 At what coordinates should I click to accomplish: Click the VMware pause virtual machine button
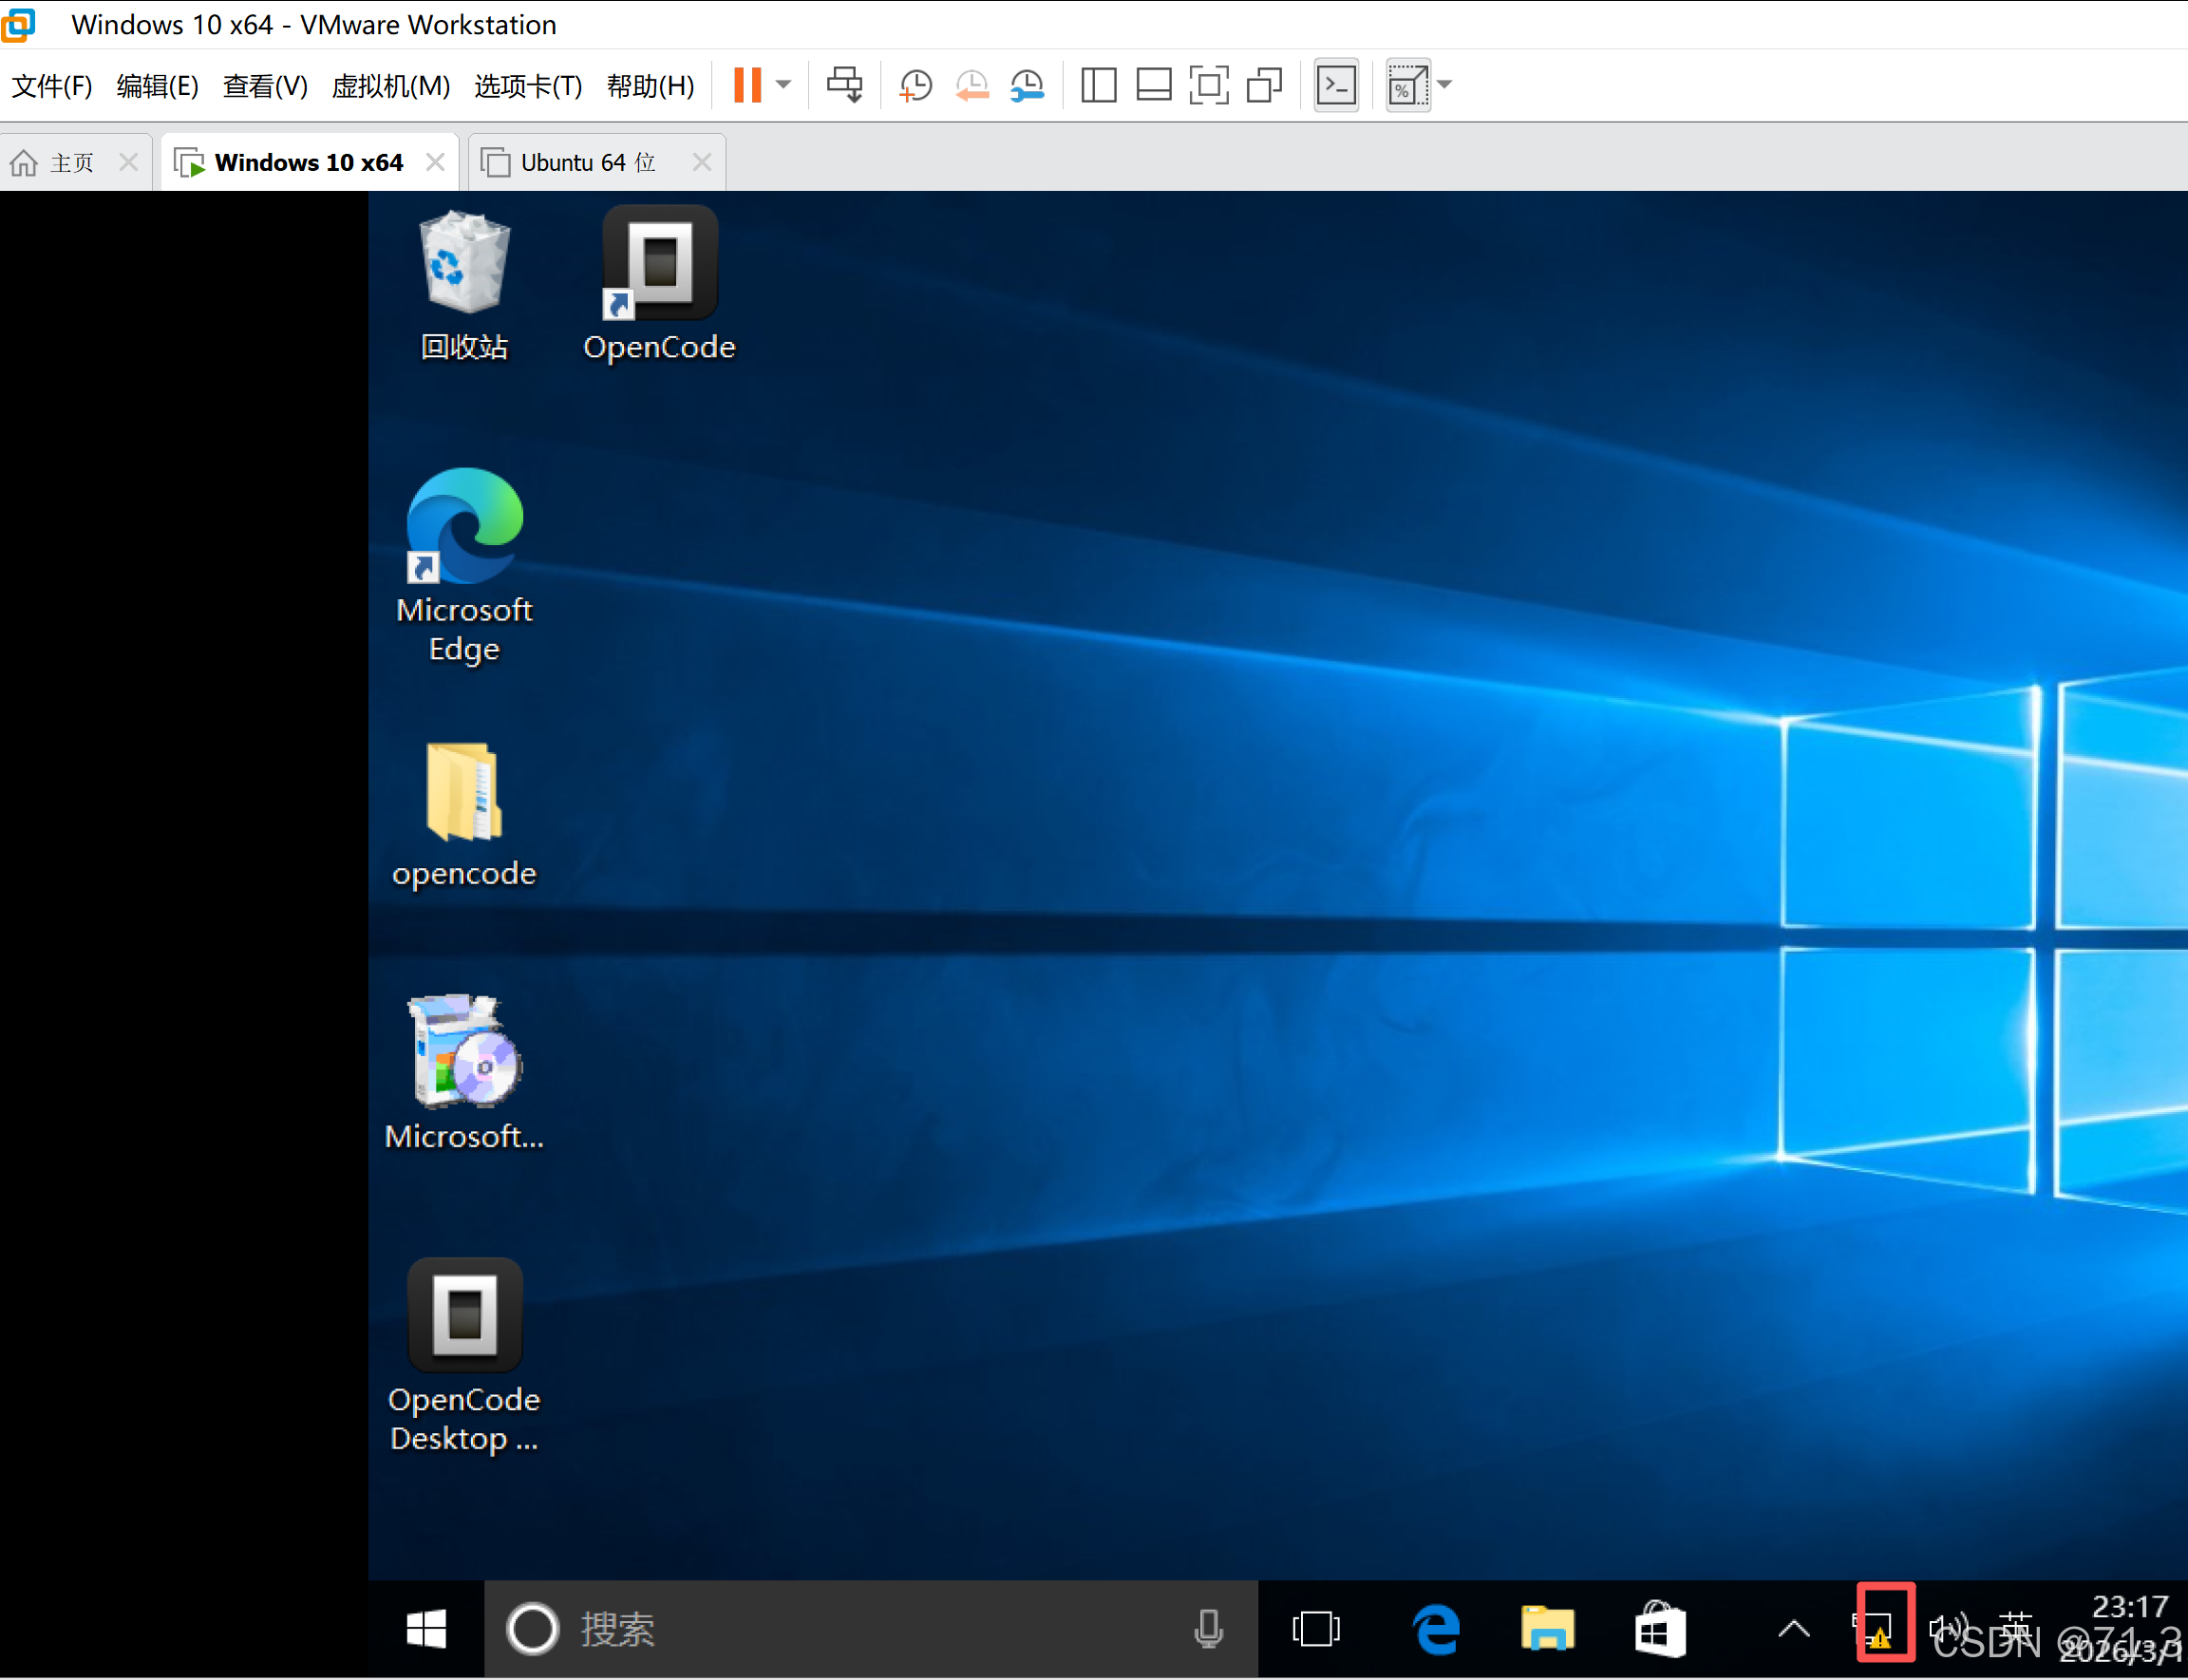point(747,85)
